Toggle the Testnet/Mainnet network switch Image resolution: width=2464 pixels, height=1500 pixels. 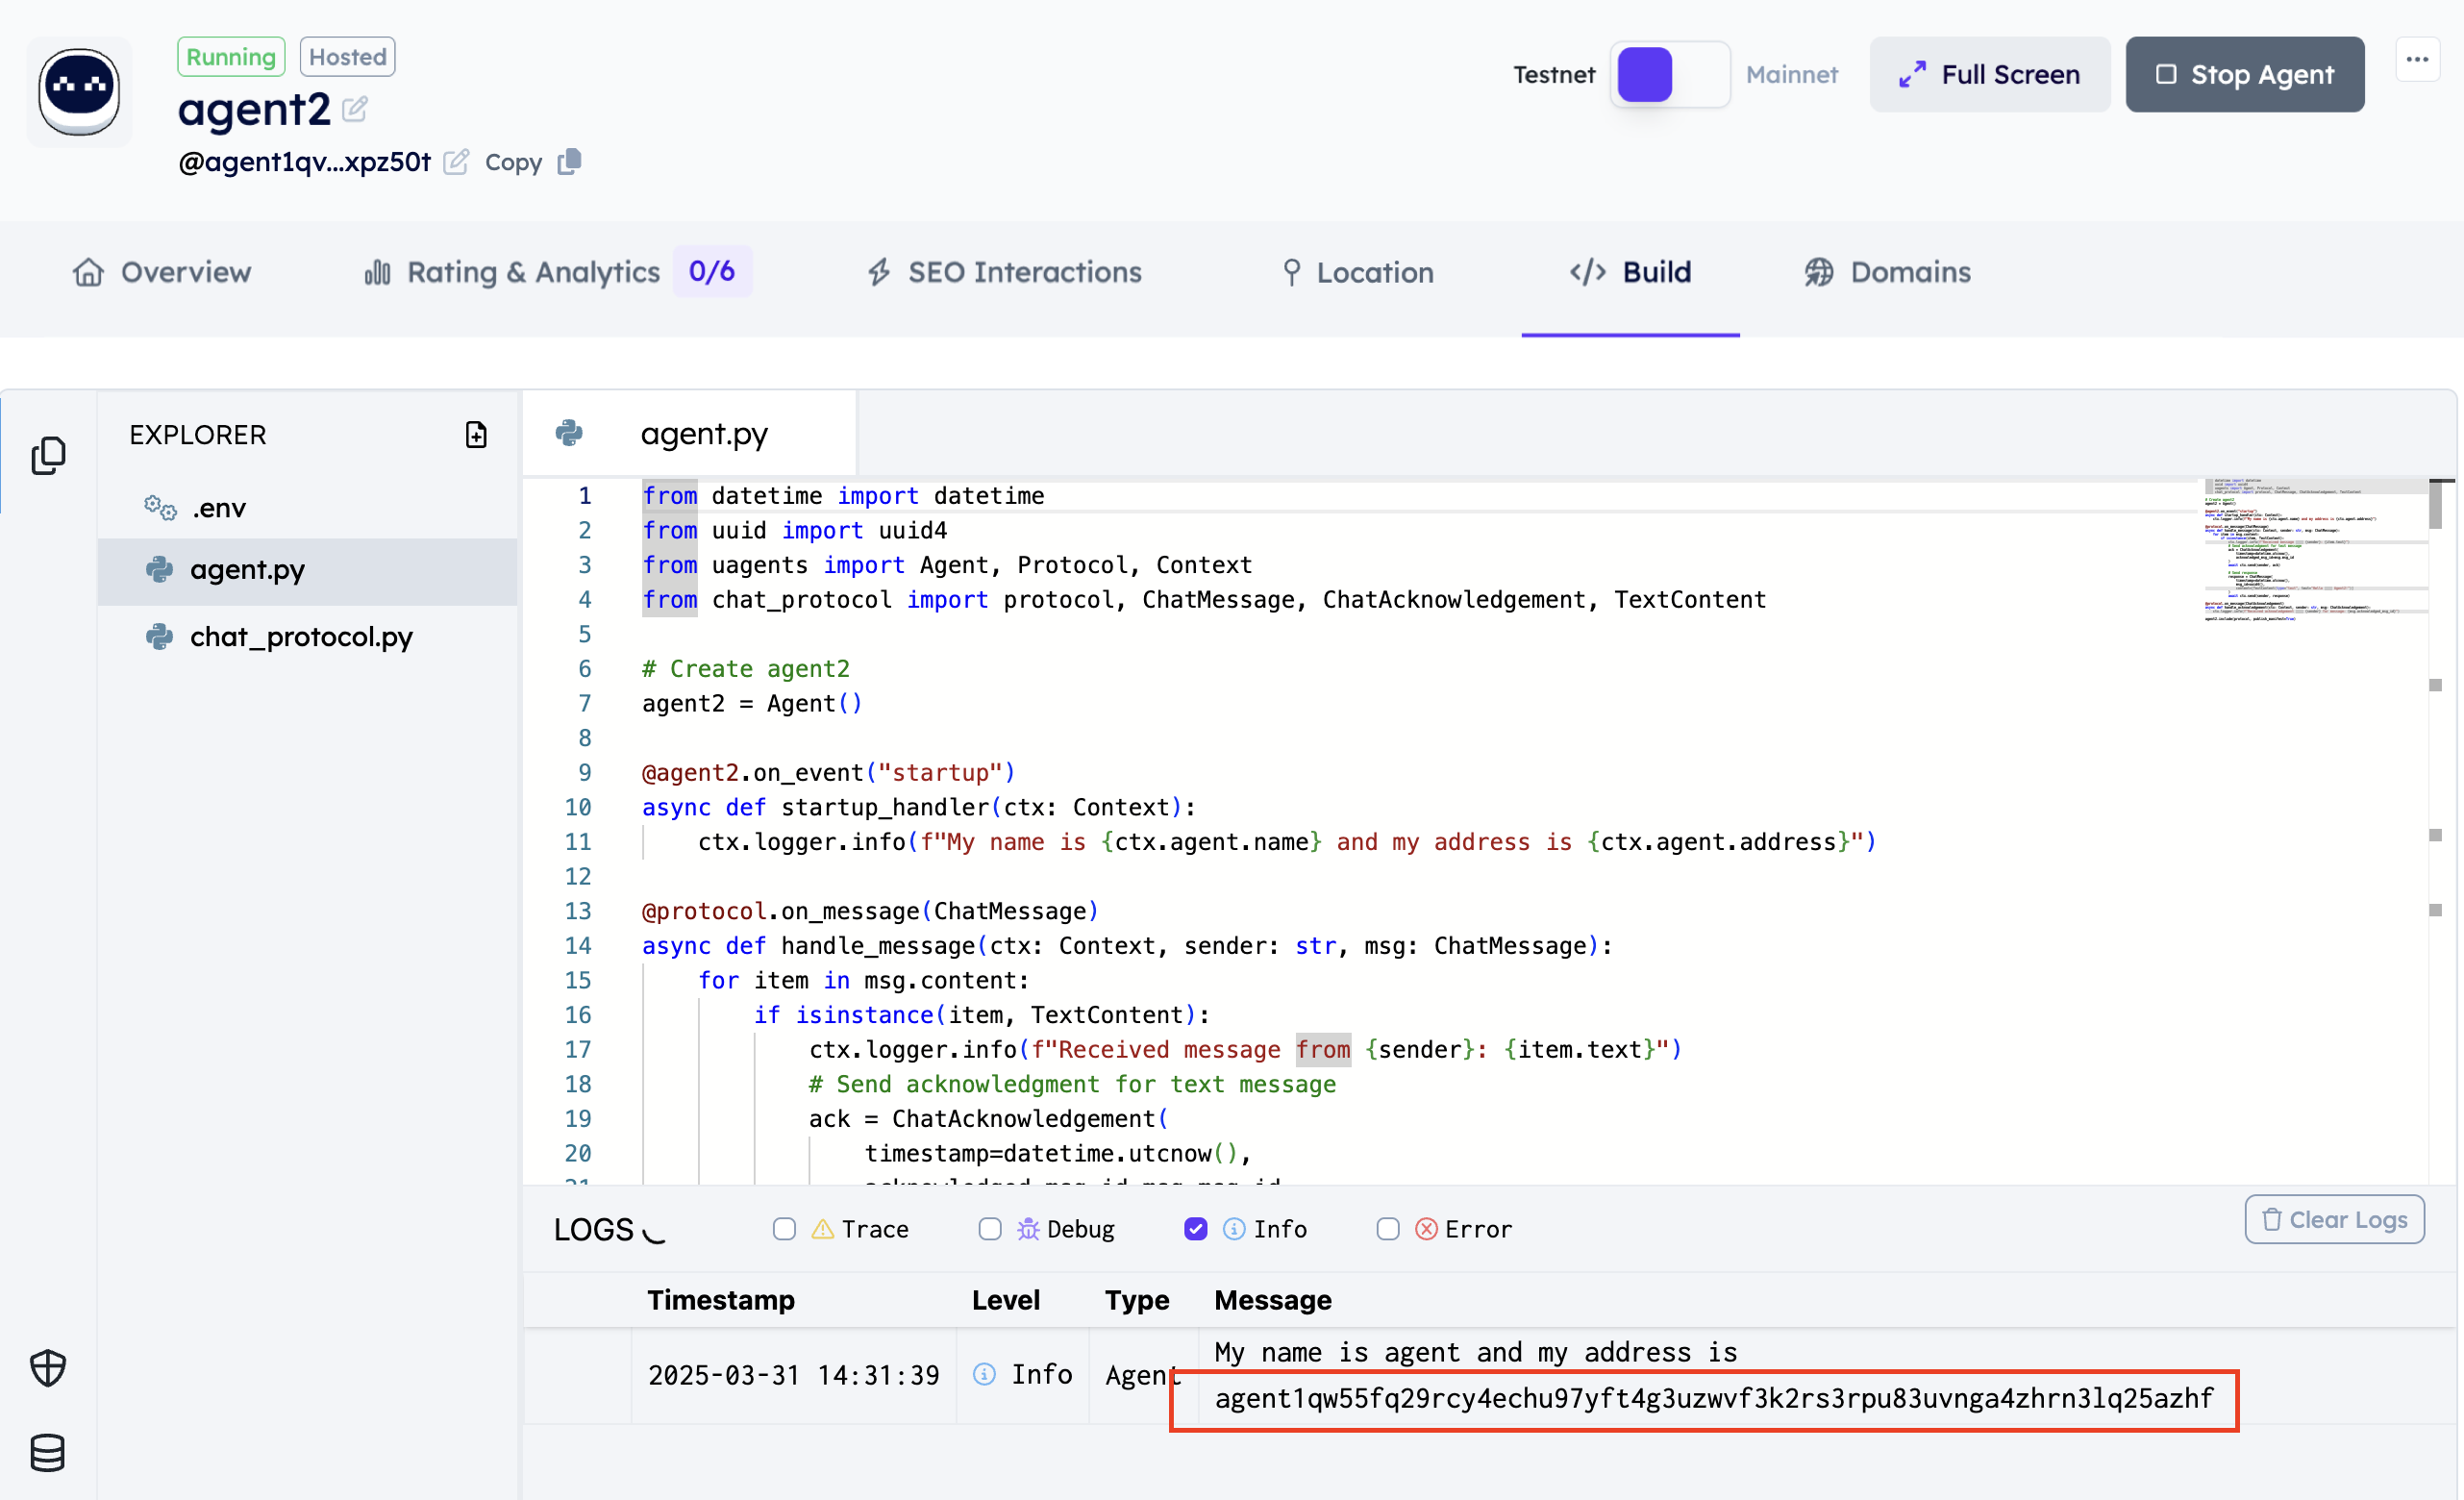click(1669, 74)
